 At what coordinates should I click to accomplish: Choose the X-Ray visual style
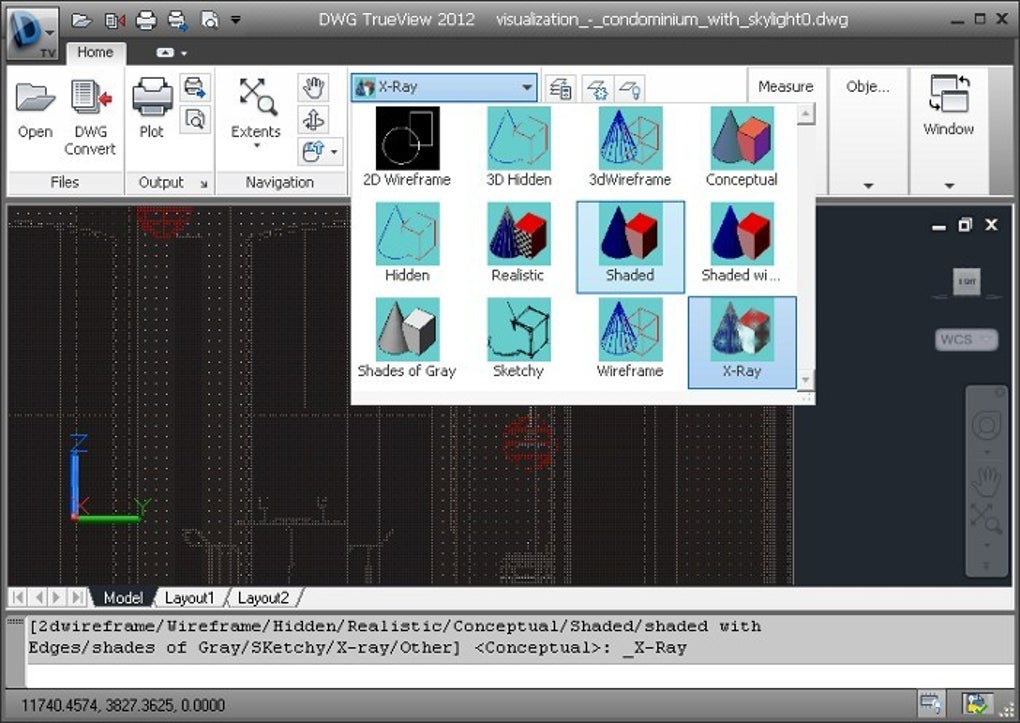click(742, 342)
